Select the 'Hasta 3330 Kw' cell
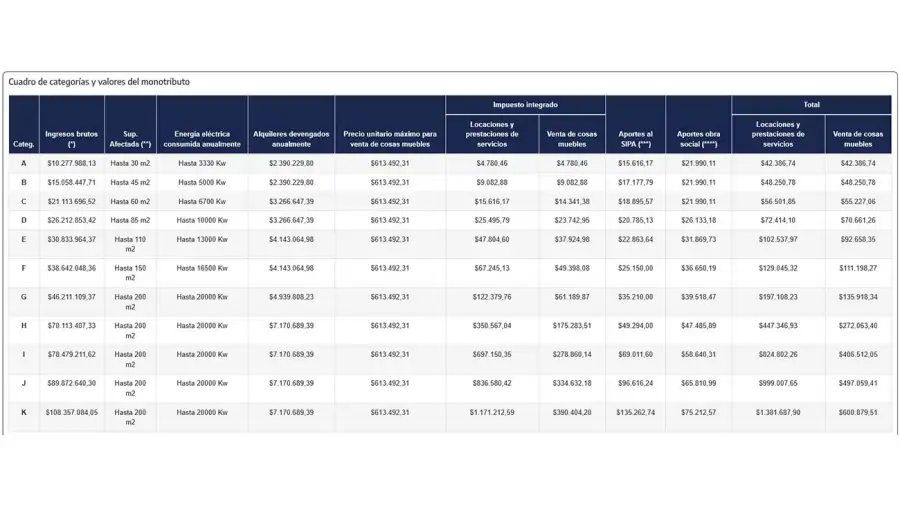Screen dimensions: 900x505 (202, 163)
